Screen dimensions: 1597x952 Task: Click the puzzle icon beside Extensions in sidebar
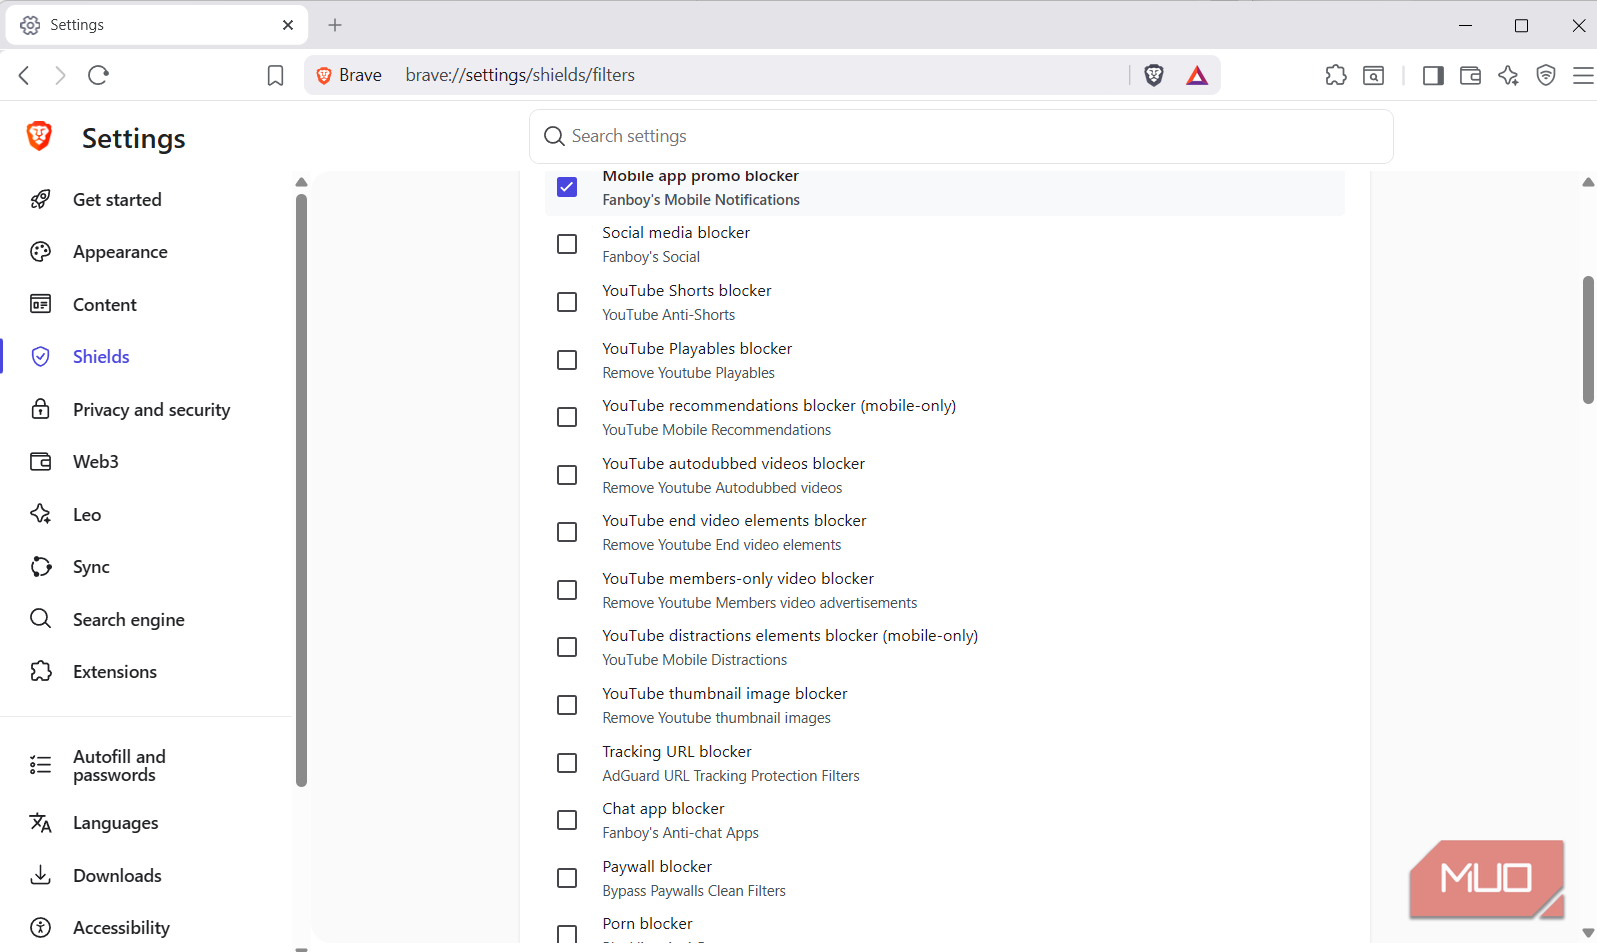(41, 671)
